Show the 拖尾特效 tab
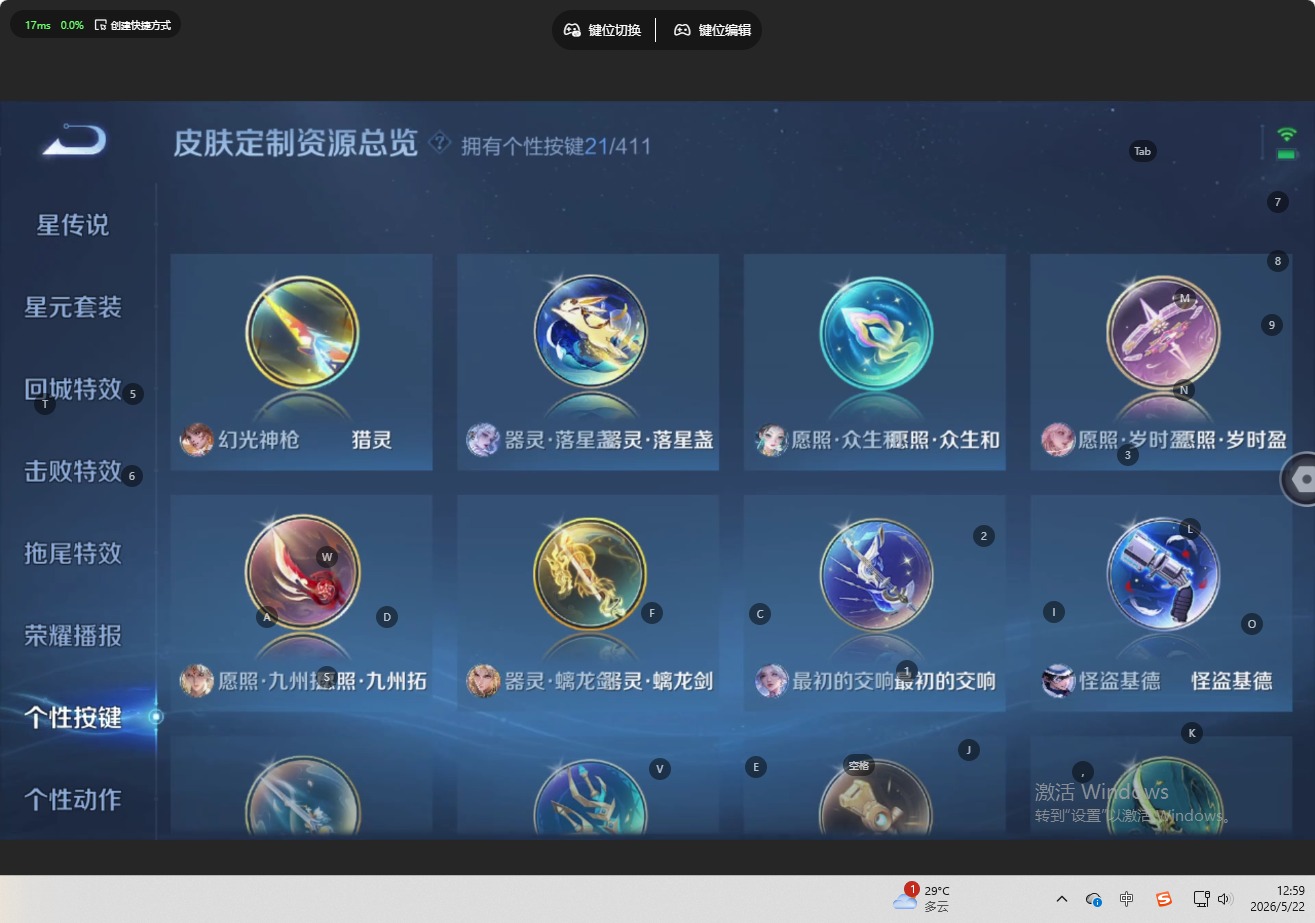Image resolution: width=1315 pixels, height=923 pixels. [73, 553]
